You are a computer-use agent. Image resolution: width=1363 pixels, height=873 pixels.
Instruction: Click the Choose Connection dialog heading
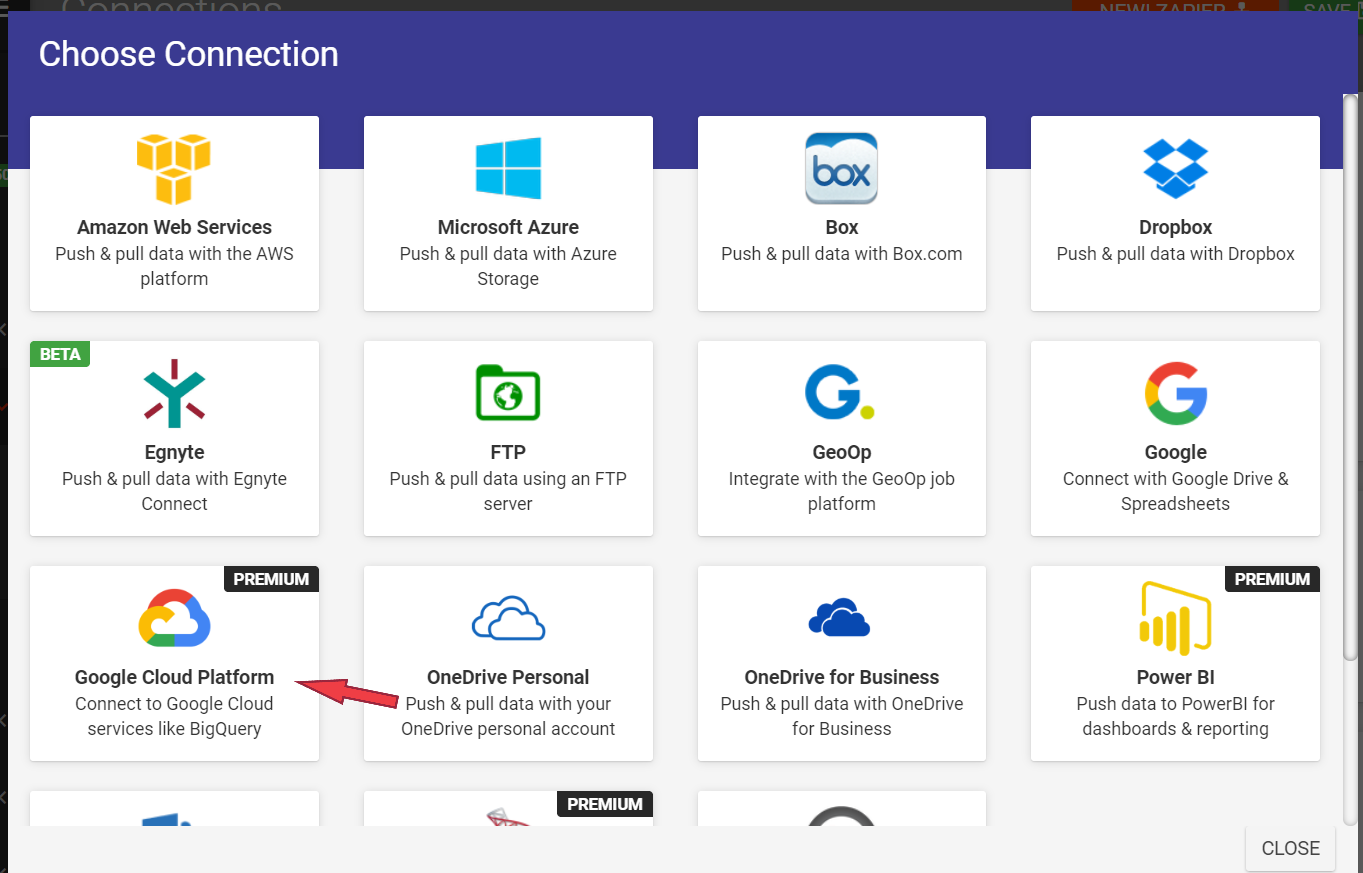[188, 54]
